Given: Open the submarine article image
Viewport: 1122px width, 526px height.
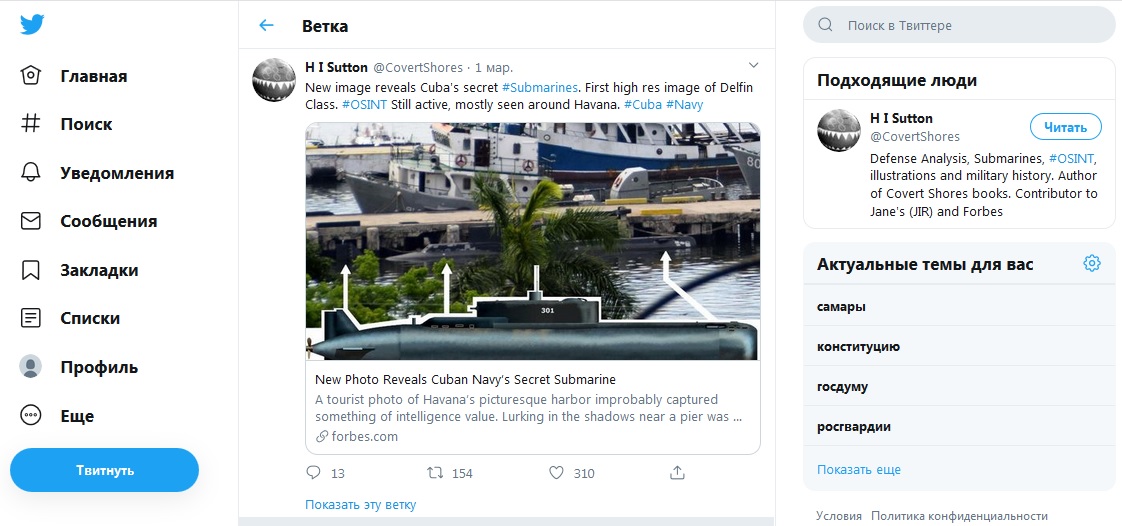Looking at the screenshot, I should point(532,241).
